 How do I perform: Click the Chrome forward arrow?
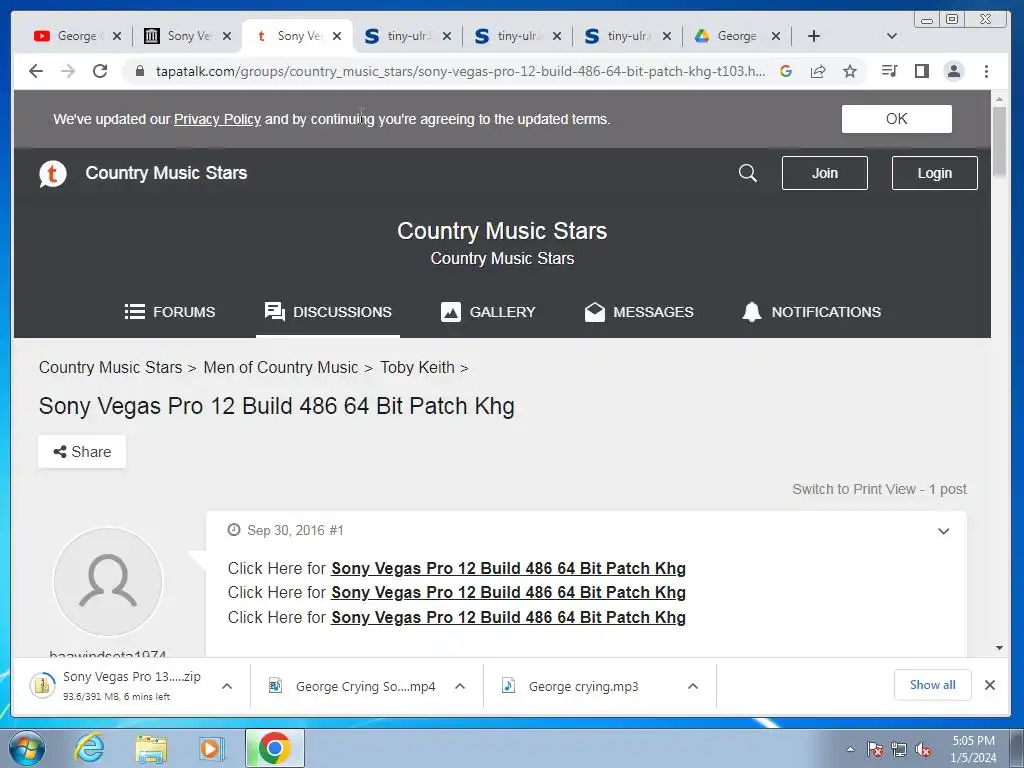pos(68,71)
